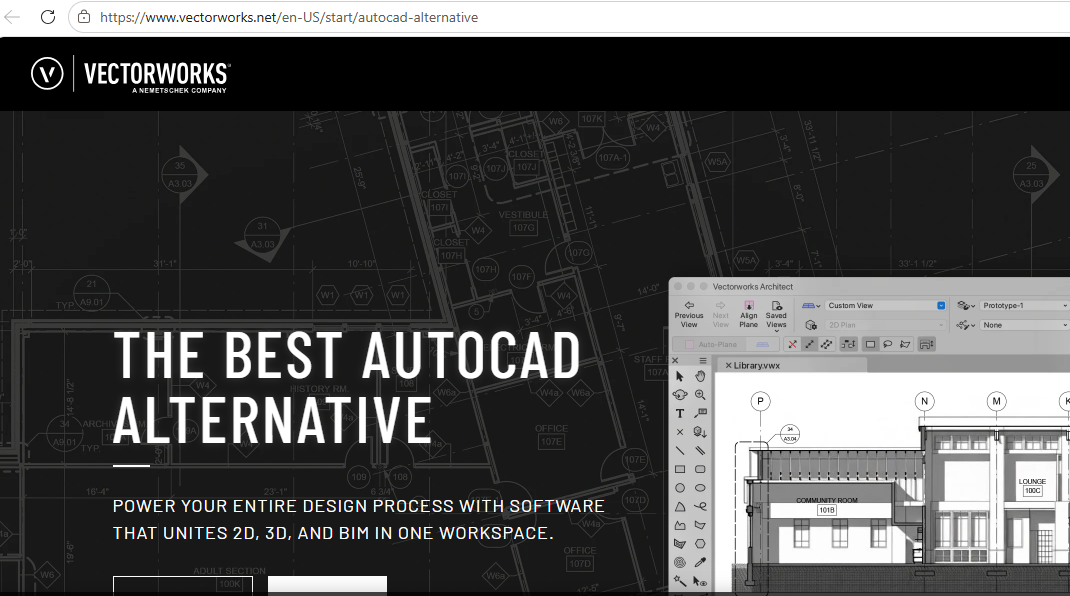The width and height of the screenshot is (1070, 596).
Task: Select the Pan hand tool
Action: click(x=700, y=376)
